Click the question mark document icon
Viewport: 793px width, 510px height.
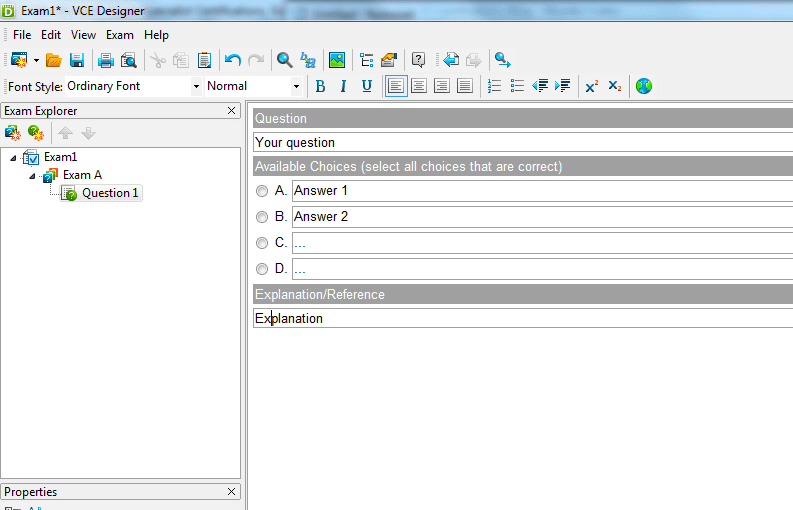click(x=418, y=60)
